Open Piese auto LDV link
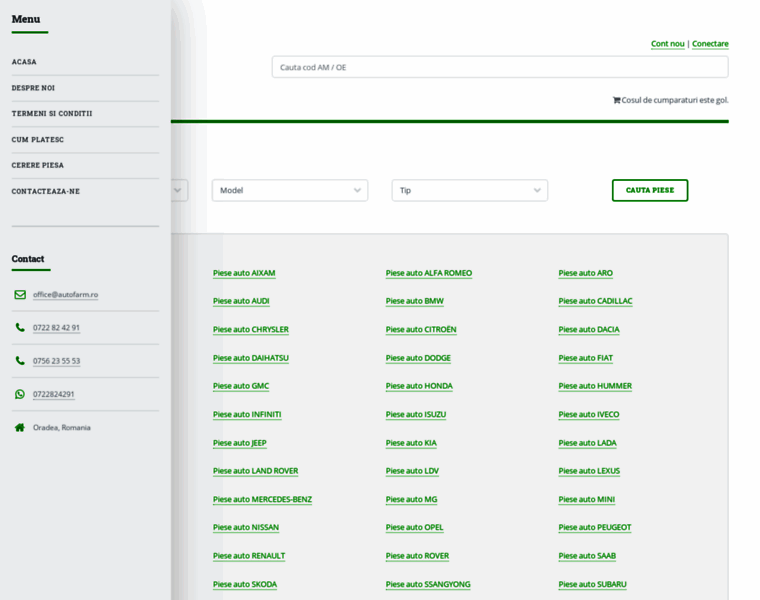Viewport: 760px width, 600px height. pyautogui.click(x=412, y=471)
